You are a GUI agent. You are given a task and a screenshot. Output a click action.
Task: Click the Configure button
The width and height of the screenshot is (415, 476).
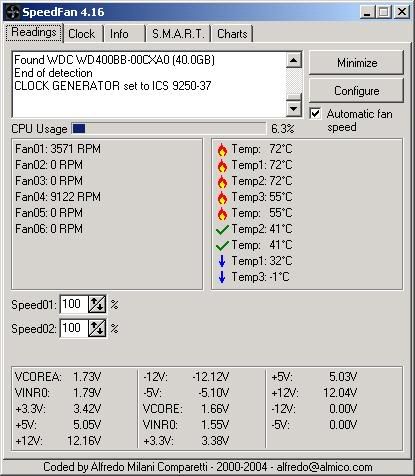click(356, 91)
